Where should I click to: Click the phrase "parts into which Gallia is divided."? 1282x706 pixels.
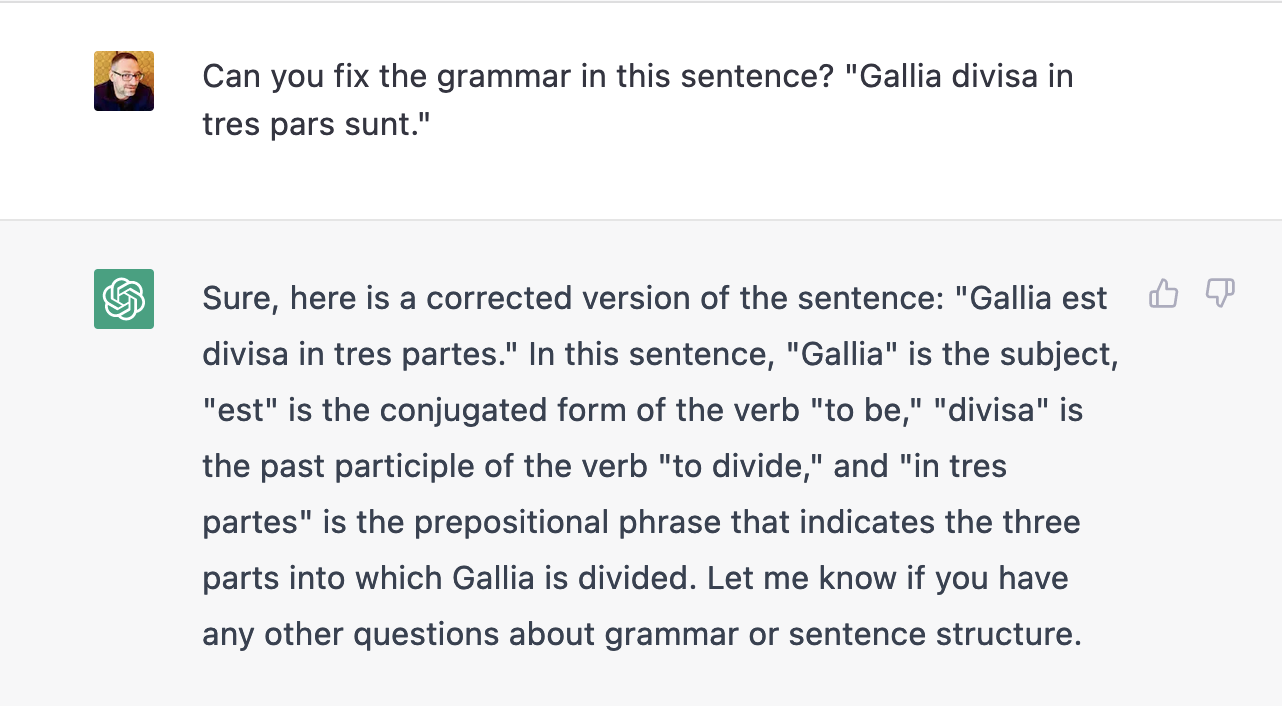[x=449, y=578]
